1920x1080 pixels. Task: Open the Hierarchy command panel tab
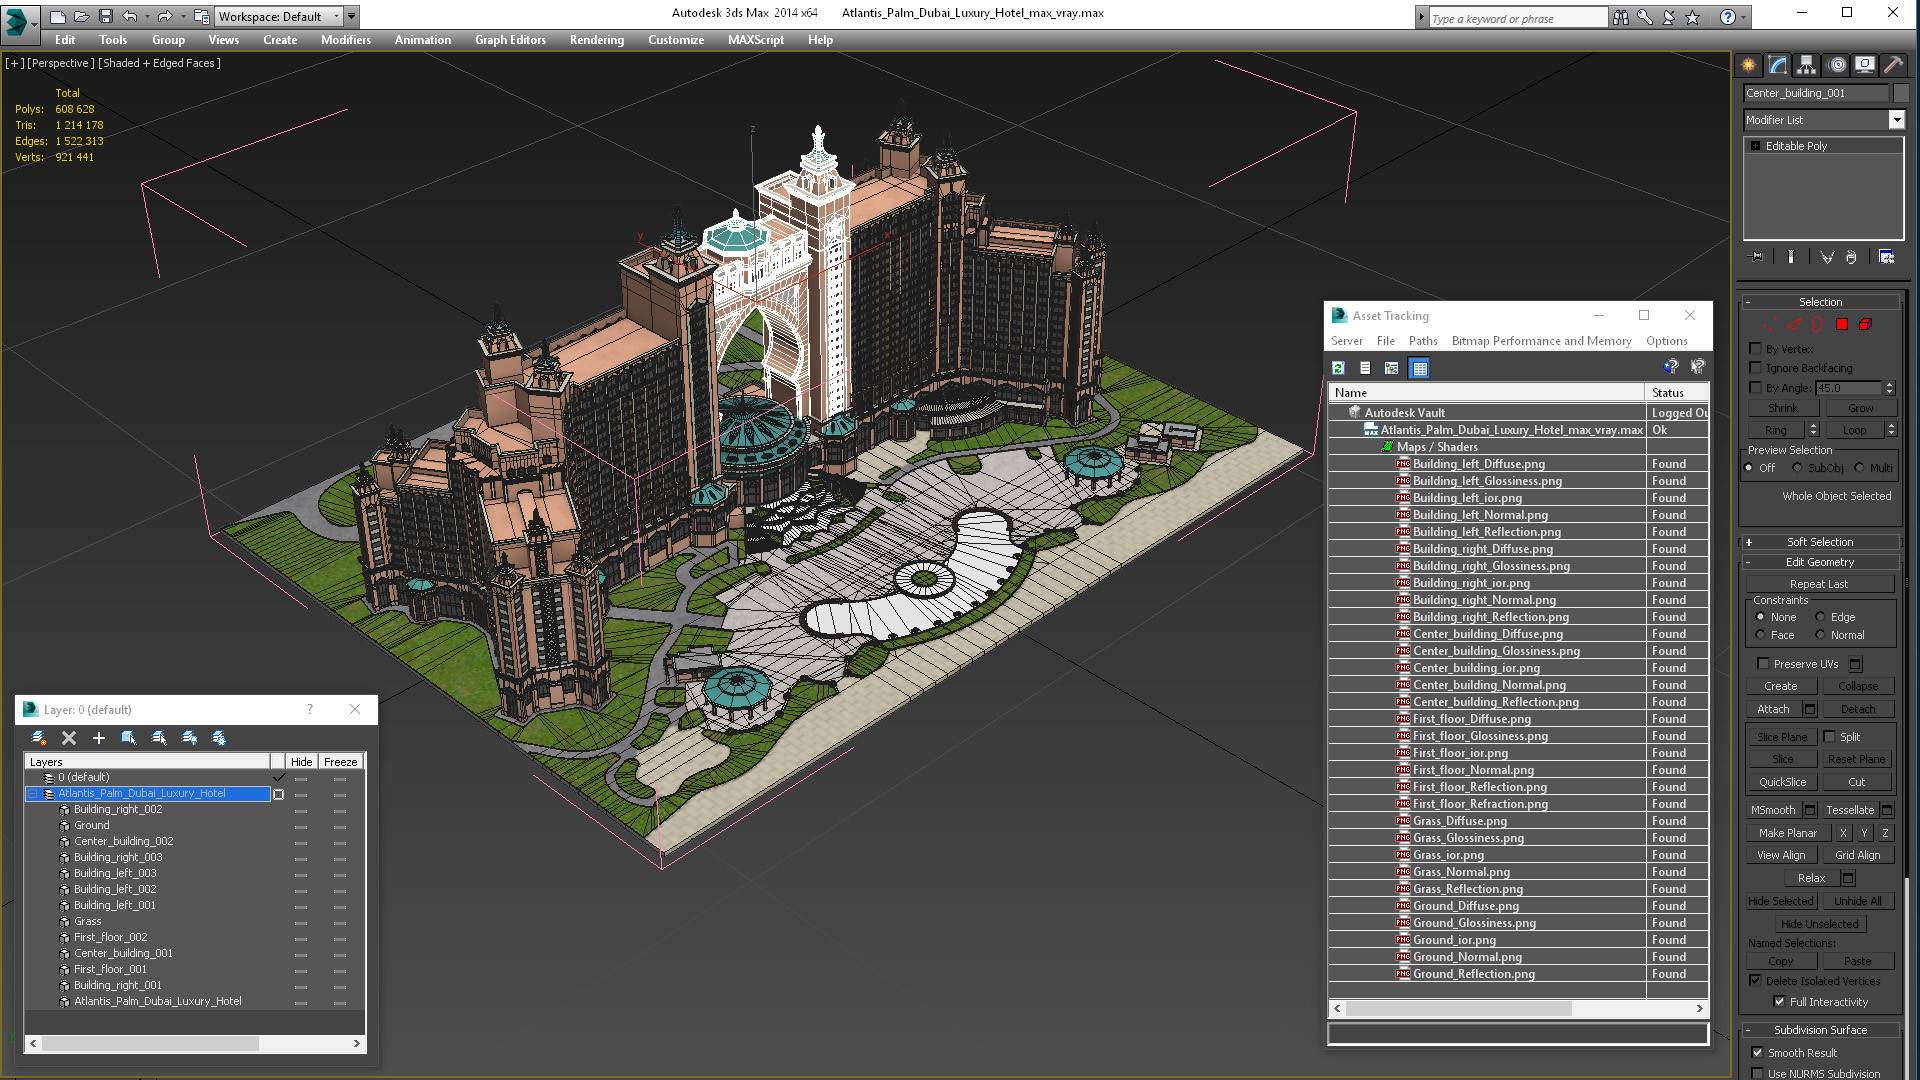point(1806,65)
